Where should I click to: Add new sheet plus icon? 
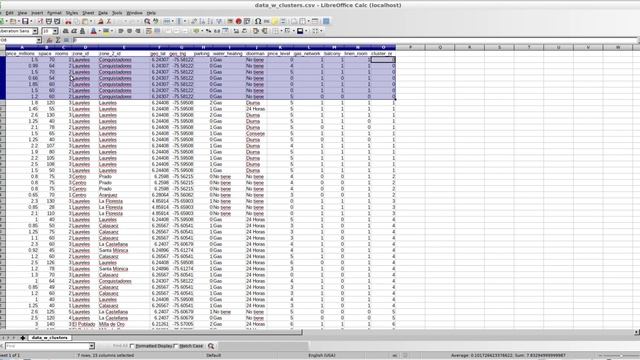click(x=22, y=338)
